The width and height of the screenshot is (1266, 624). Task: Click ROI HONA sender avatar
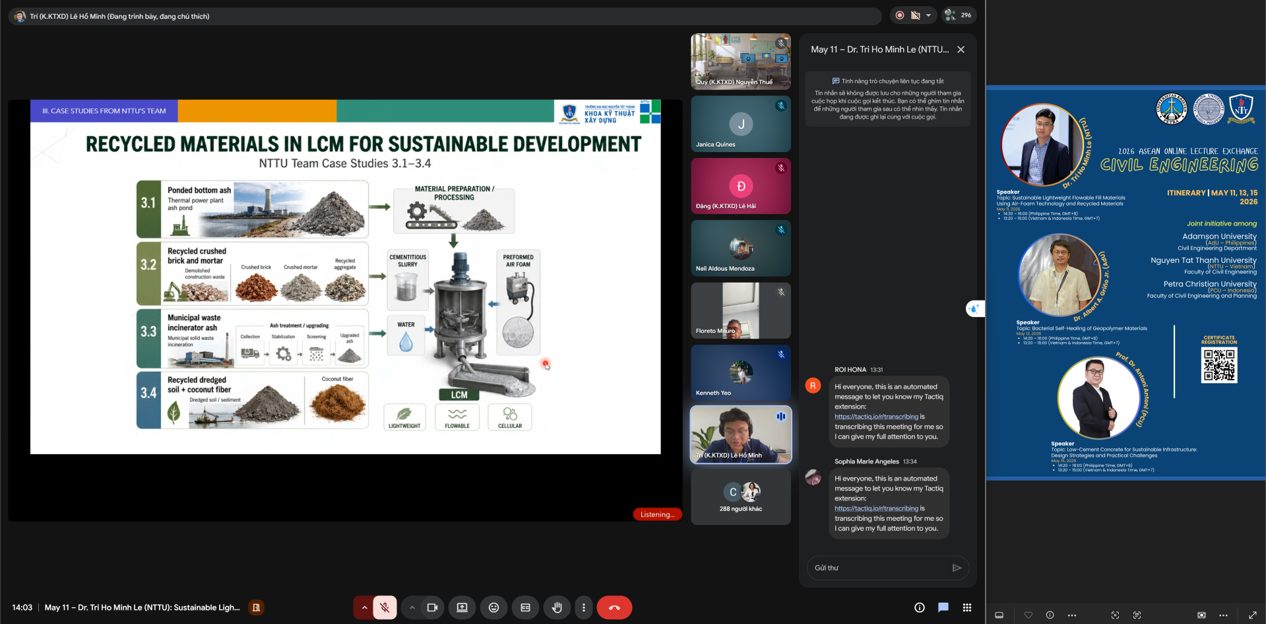[x=813, y=385]
